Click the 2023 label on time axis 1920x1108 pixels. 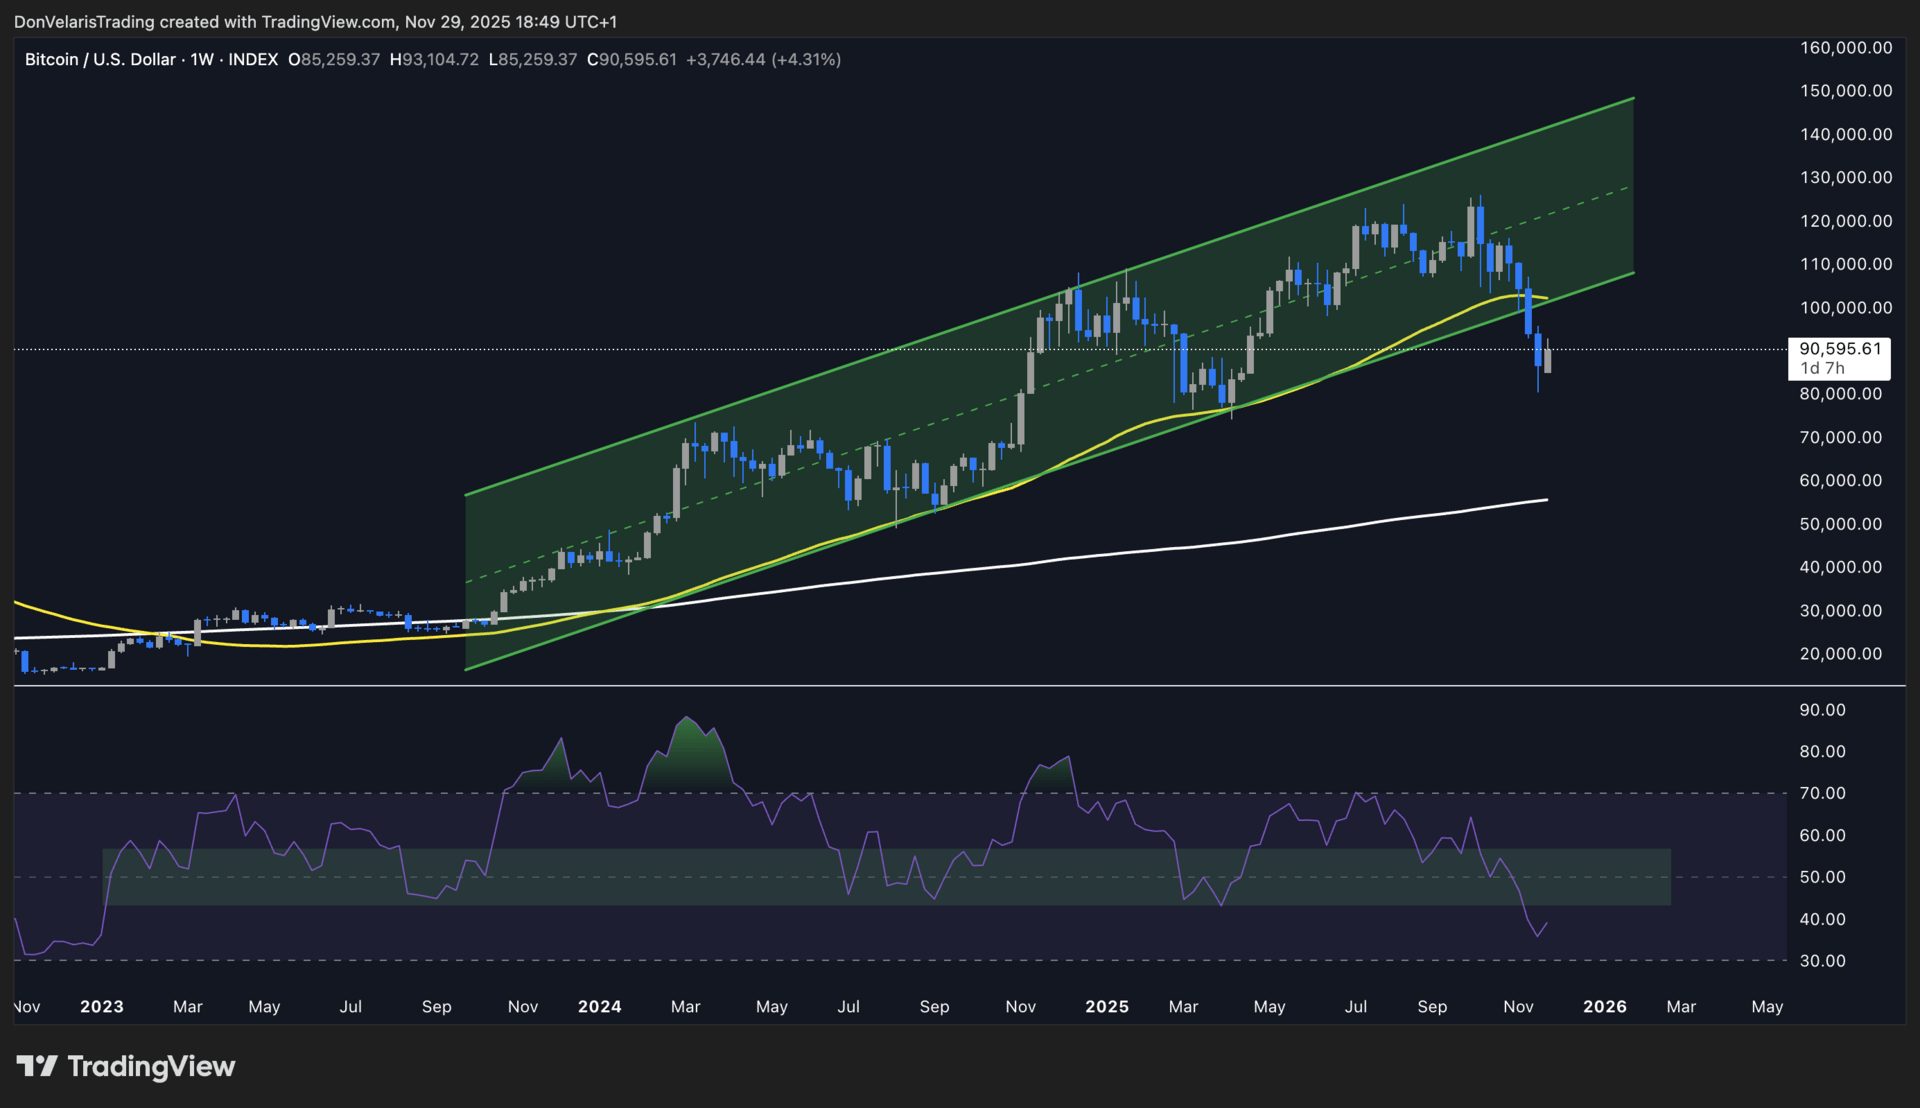click(x=101, y=1007)
